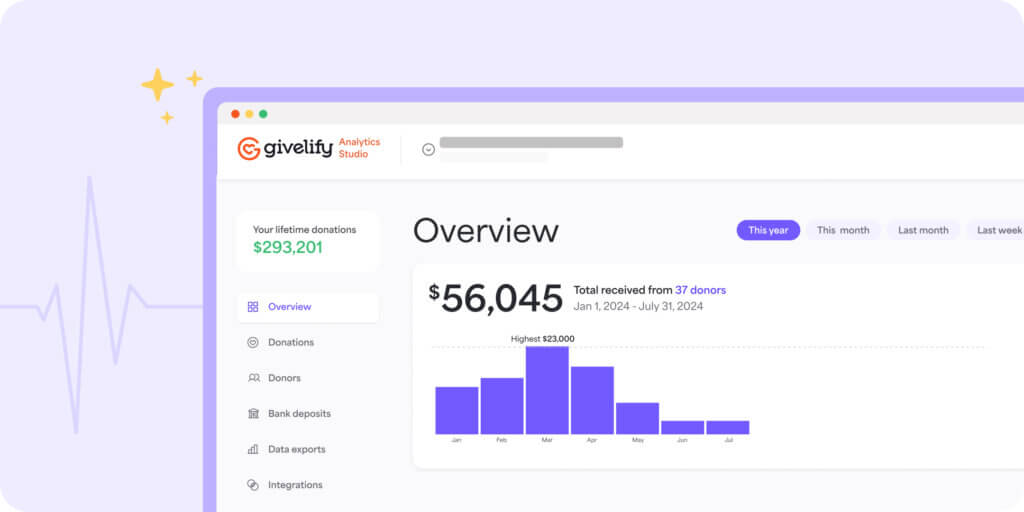Switch range to This month
The image size is (1024, 512).
tap(843, 230)
